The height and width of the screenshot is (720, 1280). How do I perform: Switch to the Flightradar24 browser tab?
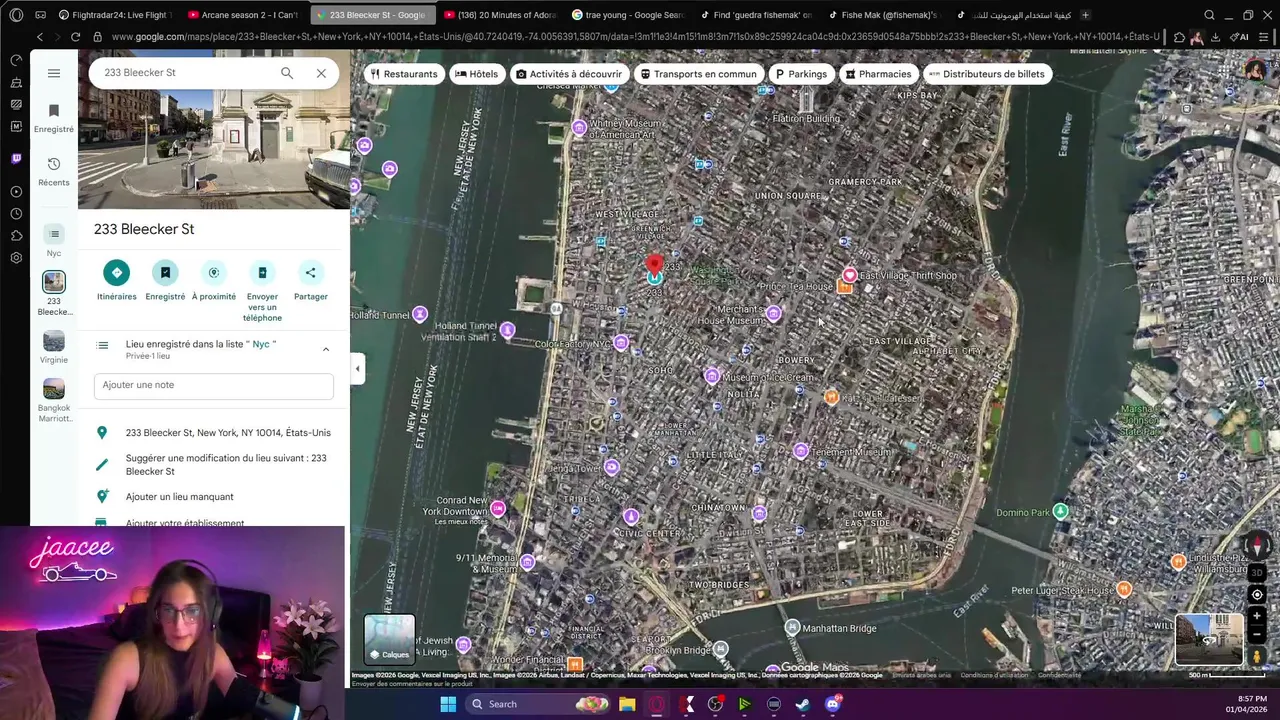115,15
